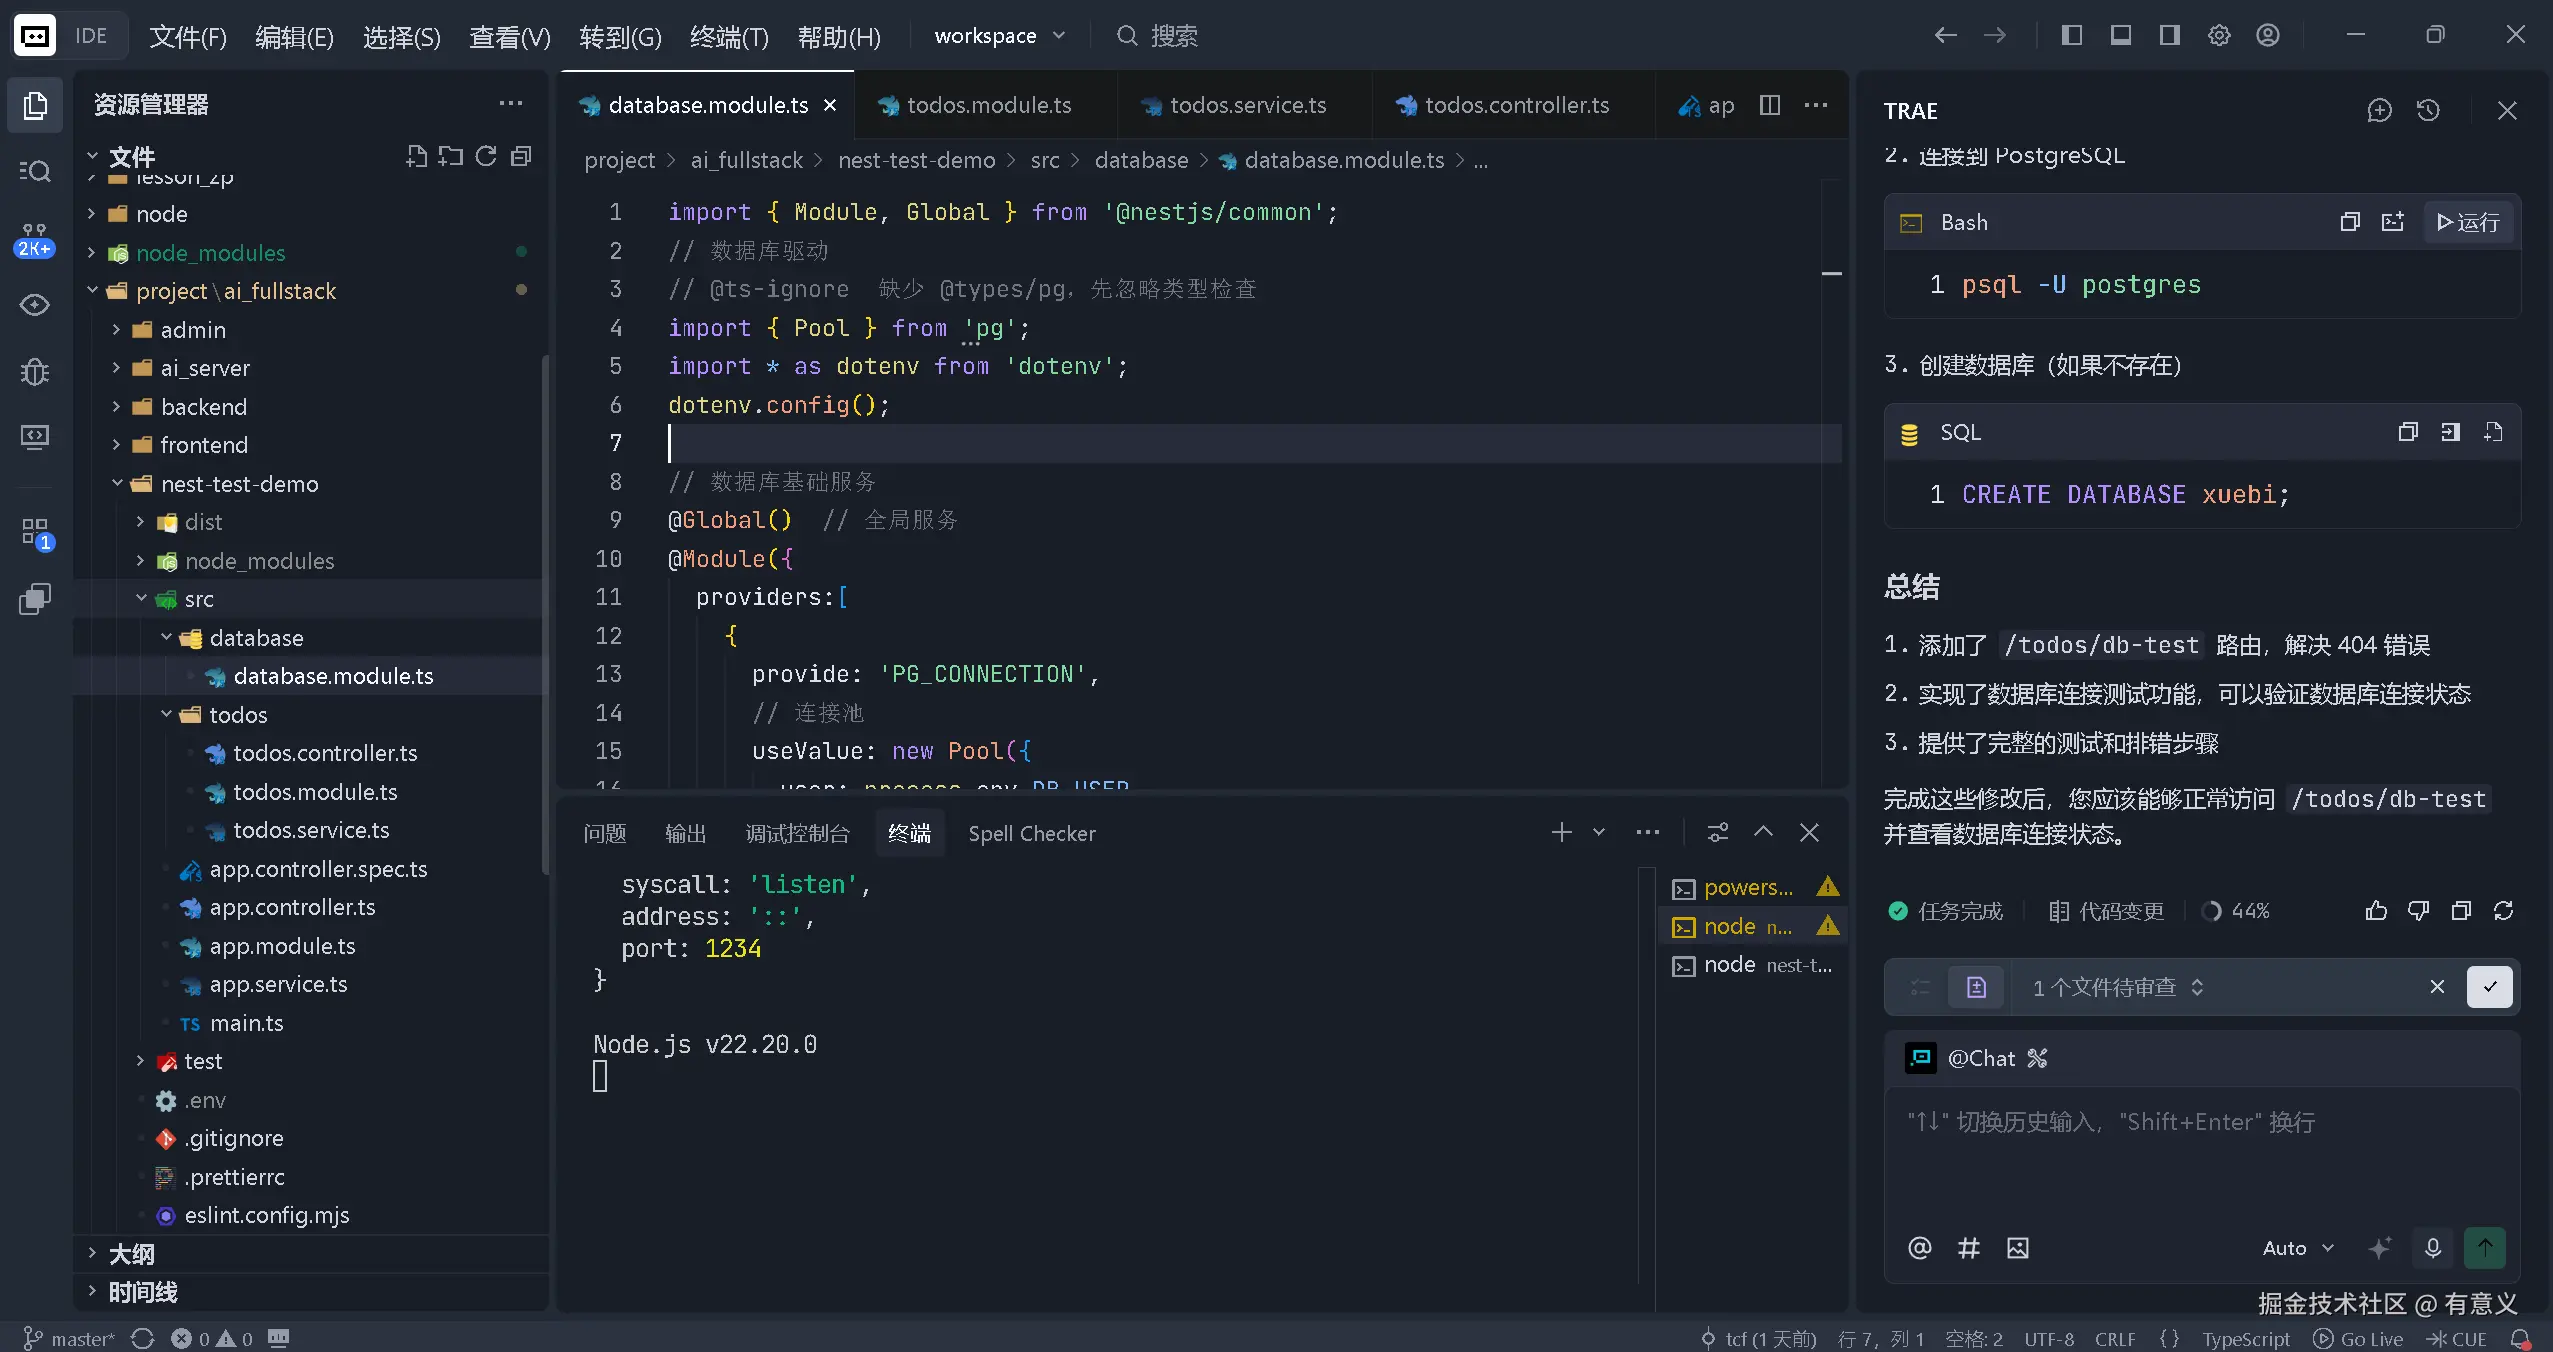Click the thumbs up feedback icon

pos(2376,911)
